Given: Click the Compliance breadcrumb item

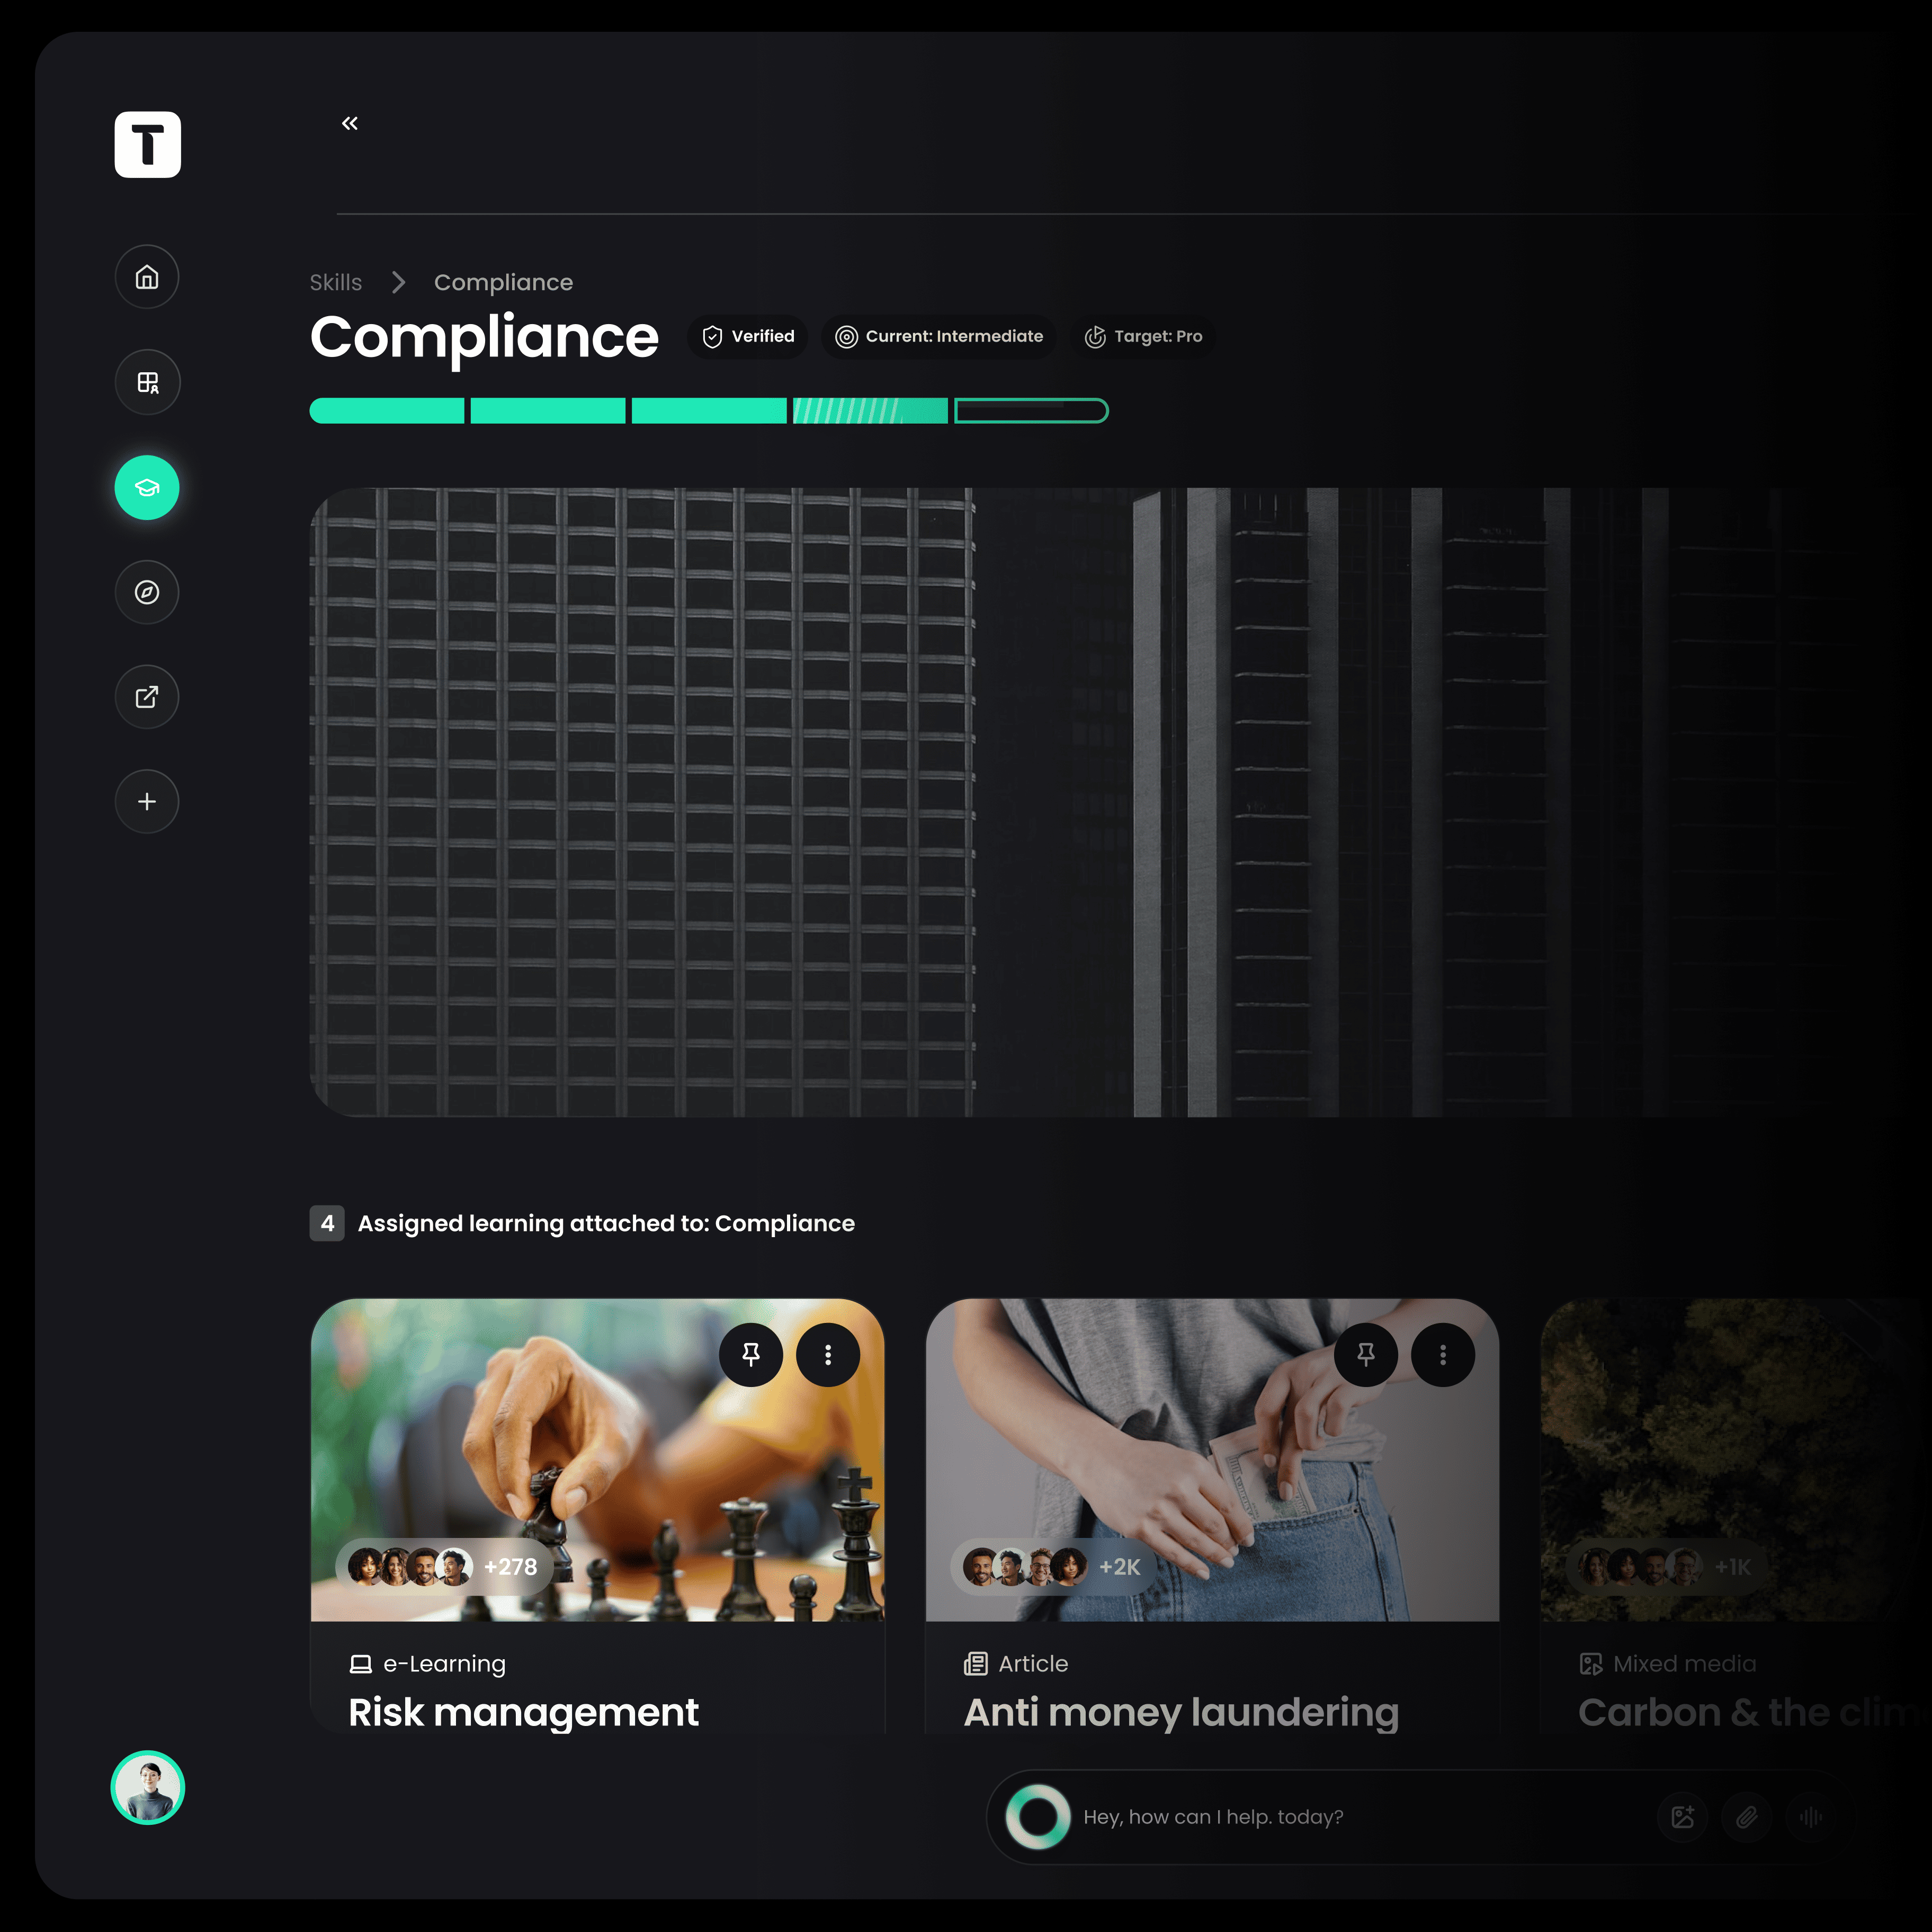Looking at the screenshot, I should (503, 282).
